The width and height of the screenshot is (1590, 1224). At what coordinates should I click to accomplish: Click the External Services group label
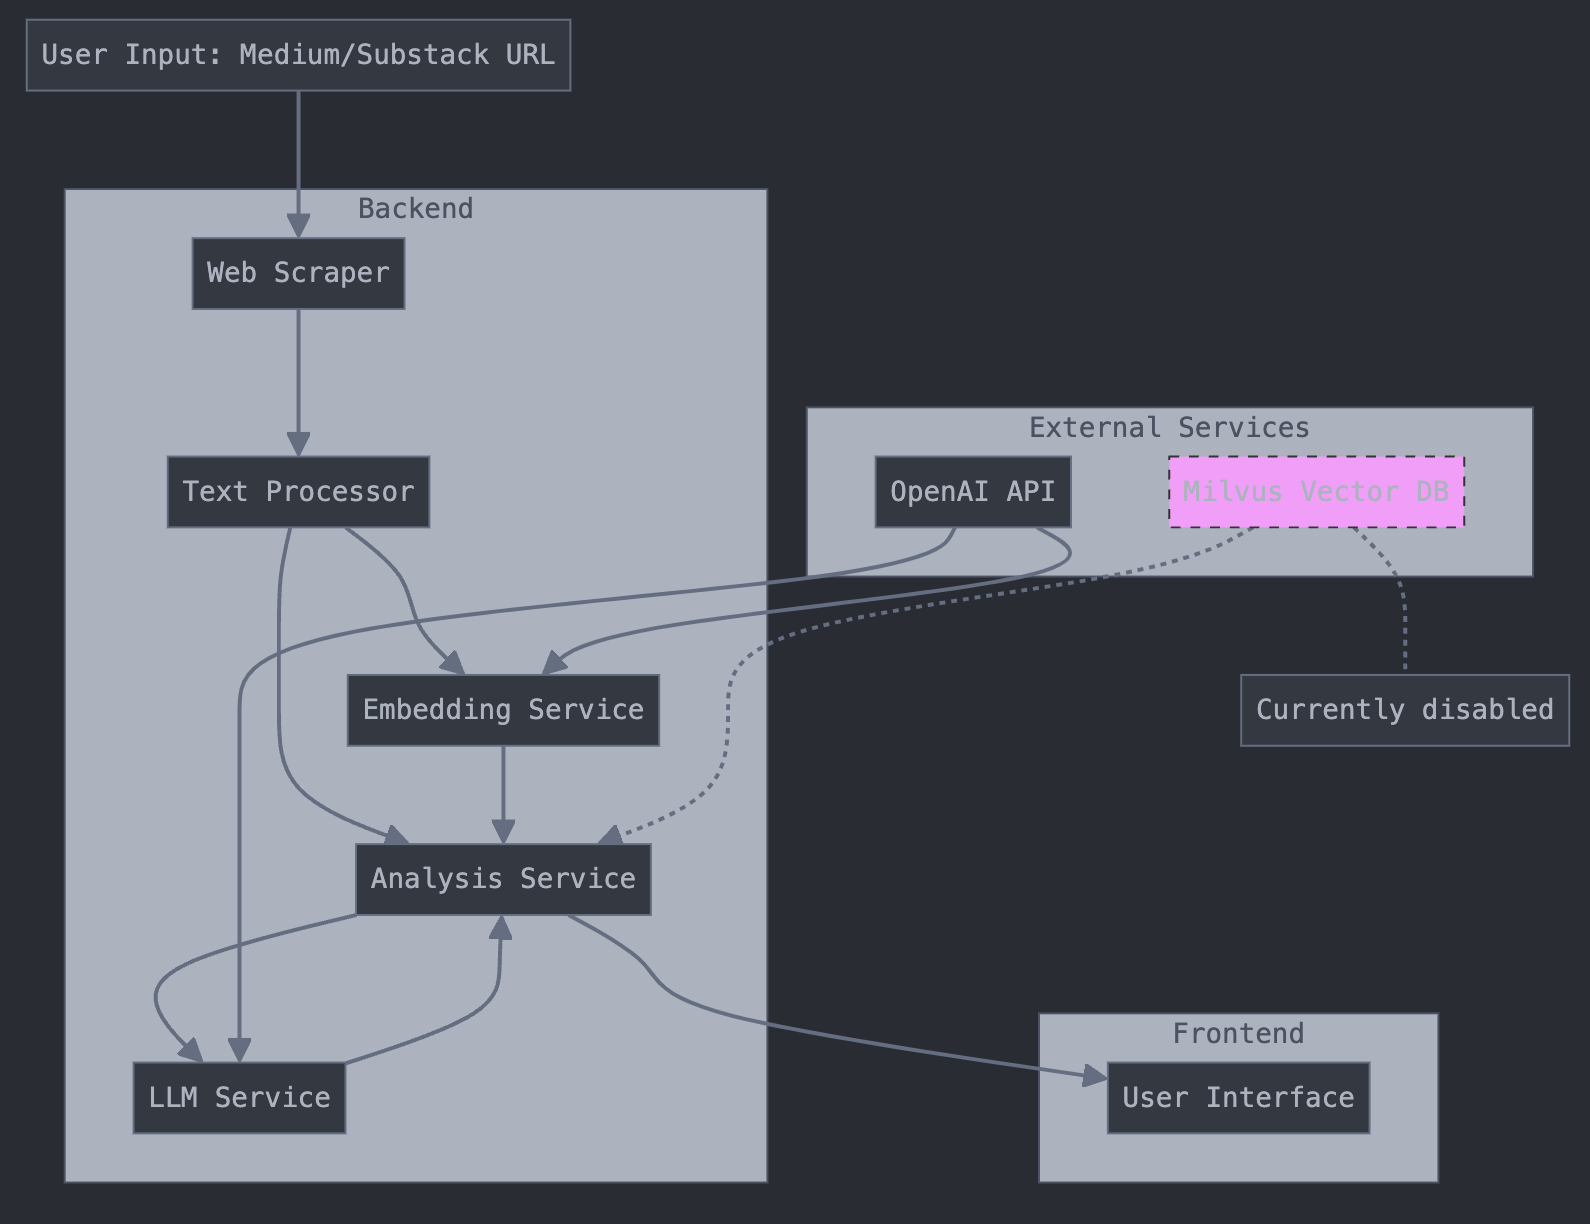tap(1169, 428)
